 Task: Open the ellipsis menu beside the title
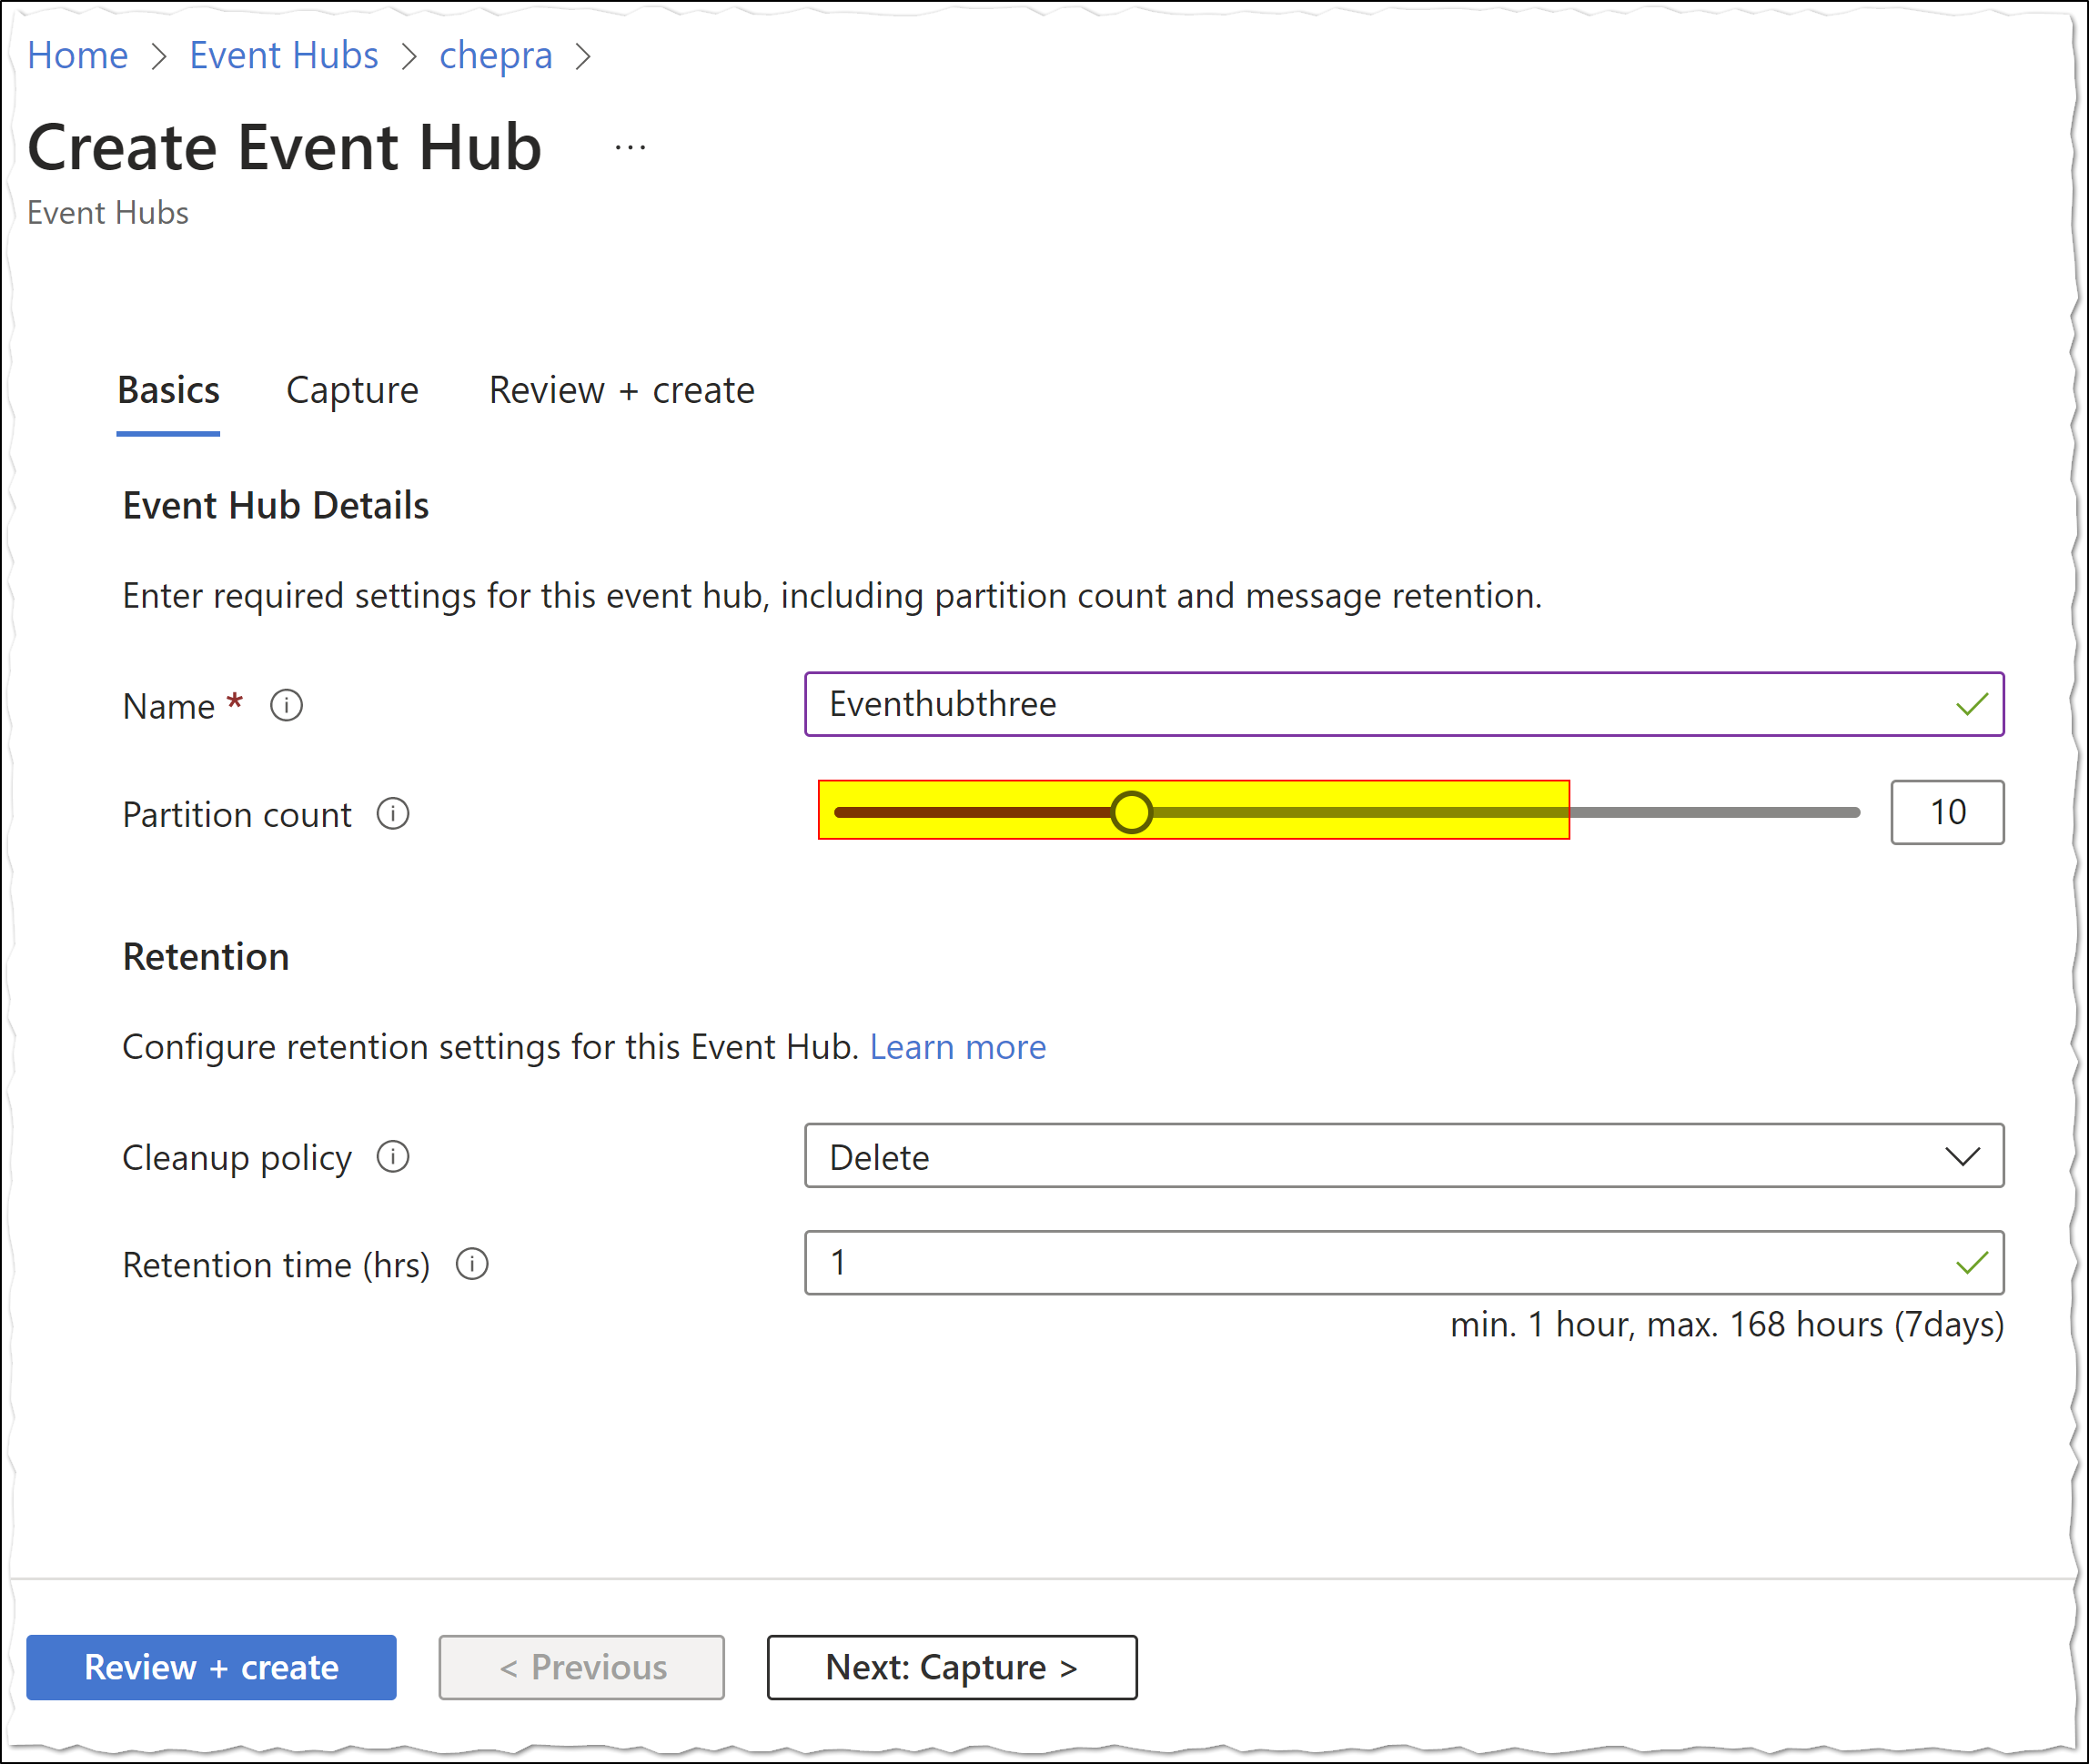pyautogui.click(x=630, y=148)
